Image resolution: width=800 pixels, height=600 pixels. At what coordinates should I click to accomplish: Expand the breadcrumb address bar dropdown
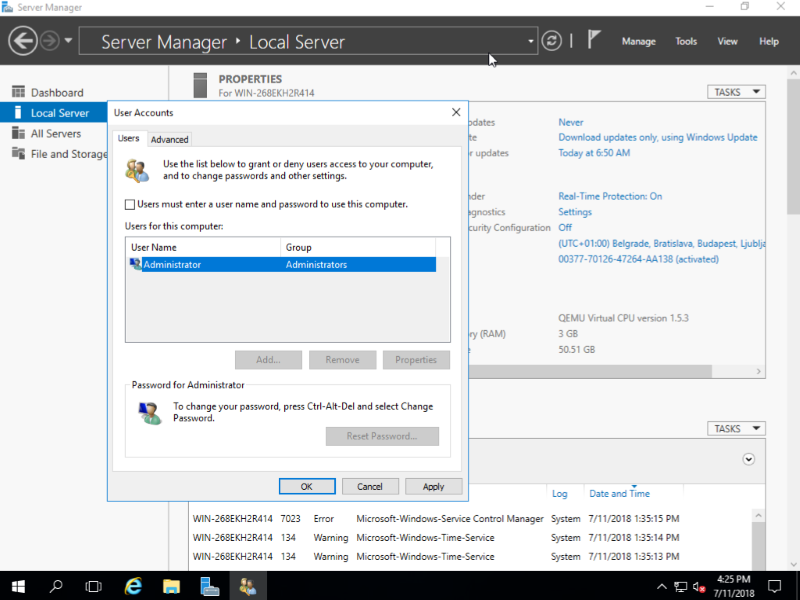pyautogui.click(x=531, y=41)
